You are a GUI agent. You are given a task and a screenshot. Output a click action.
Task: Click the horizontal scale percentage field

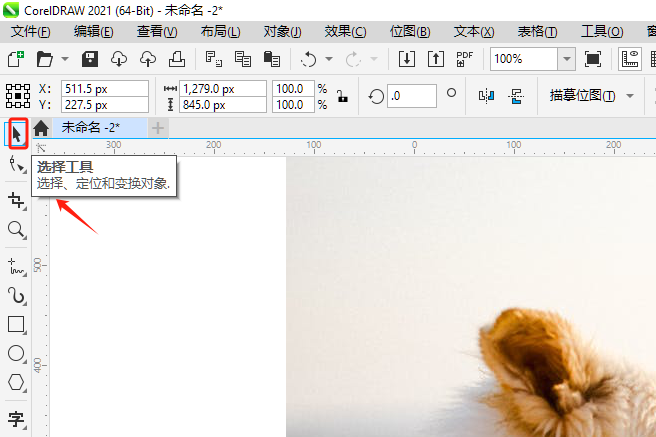[293, 89]
